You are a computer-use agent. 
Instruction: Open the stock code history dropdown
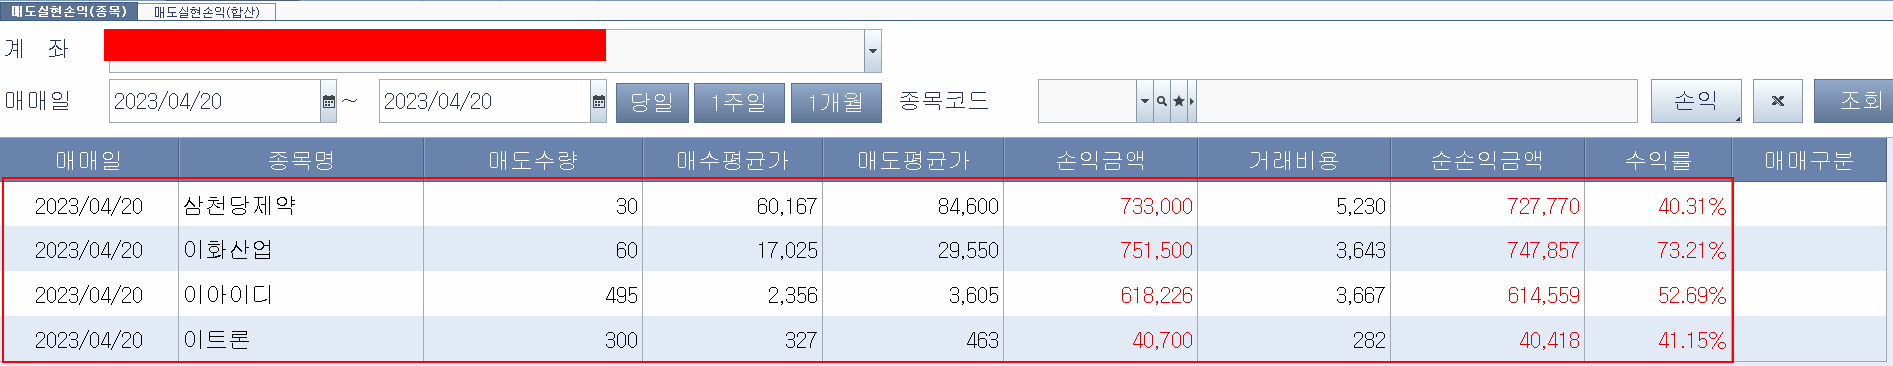pyautogui.click(x=1145, y=101)
